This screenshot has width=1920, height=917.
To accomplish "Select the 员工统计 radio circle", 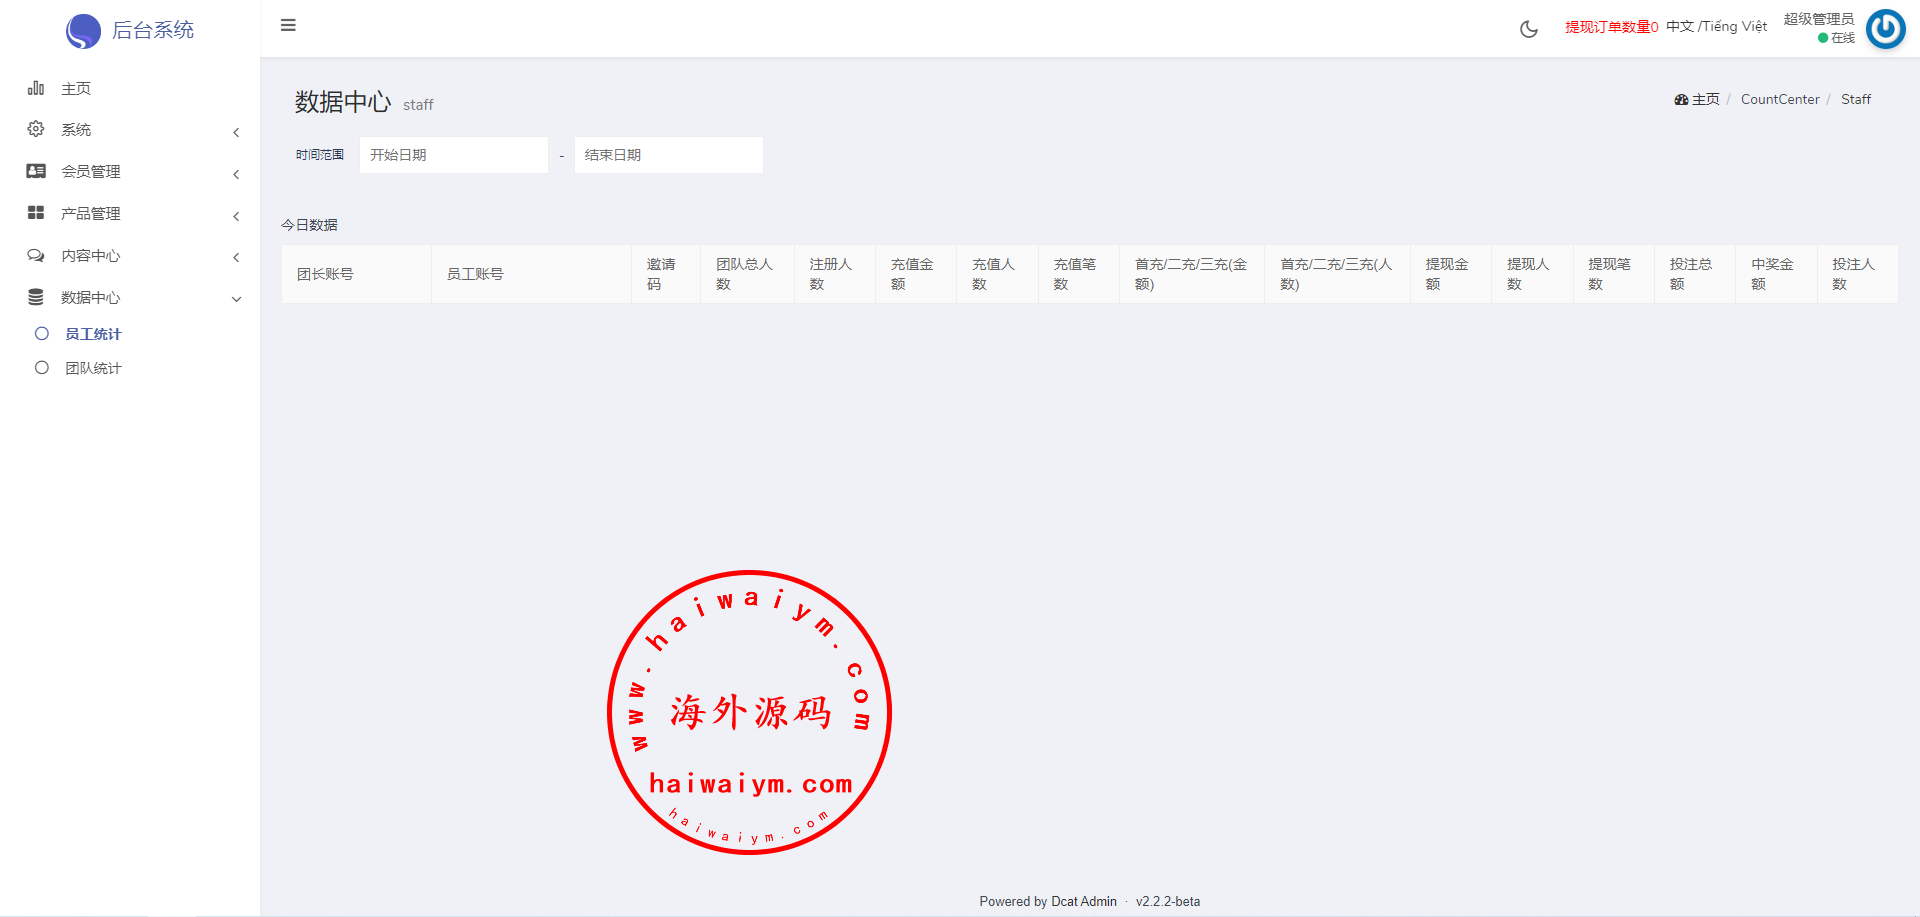I will (x=42, y=334).
